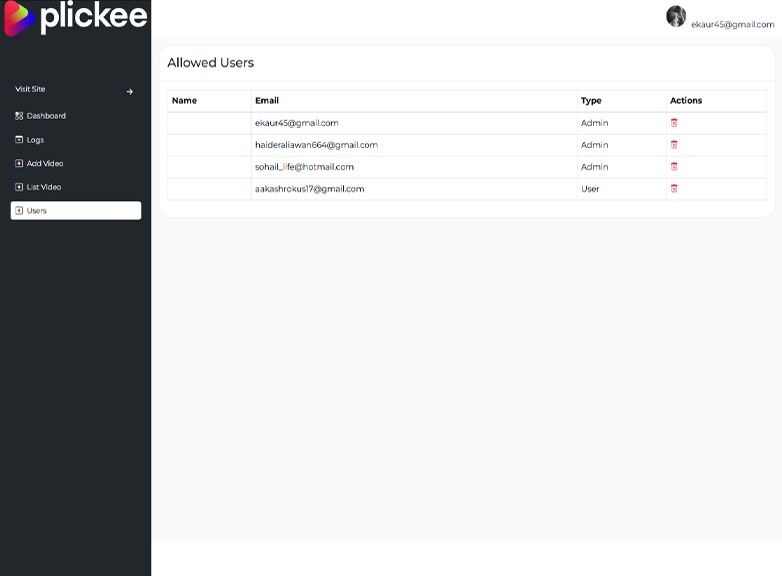
Task: Click the Logs sidebar icon
Action: (x=19, y=140)
